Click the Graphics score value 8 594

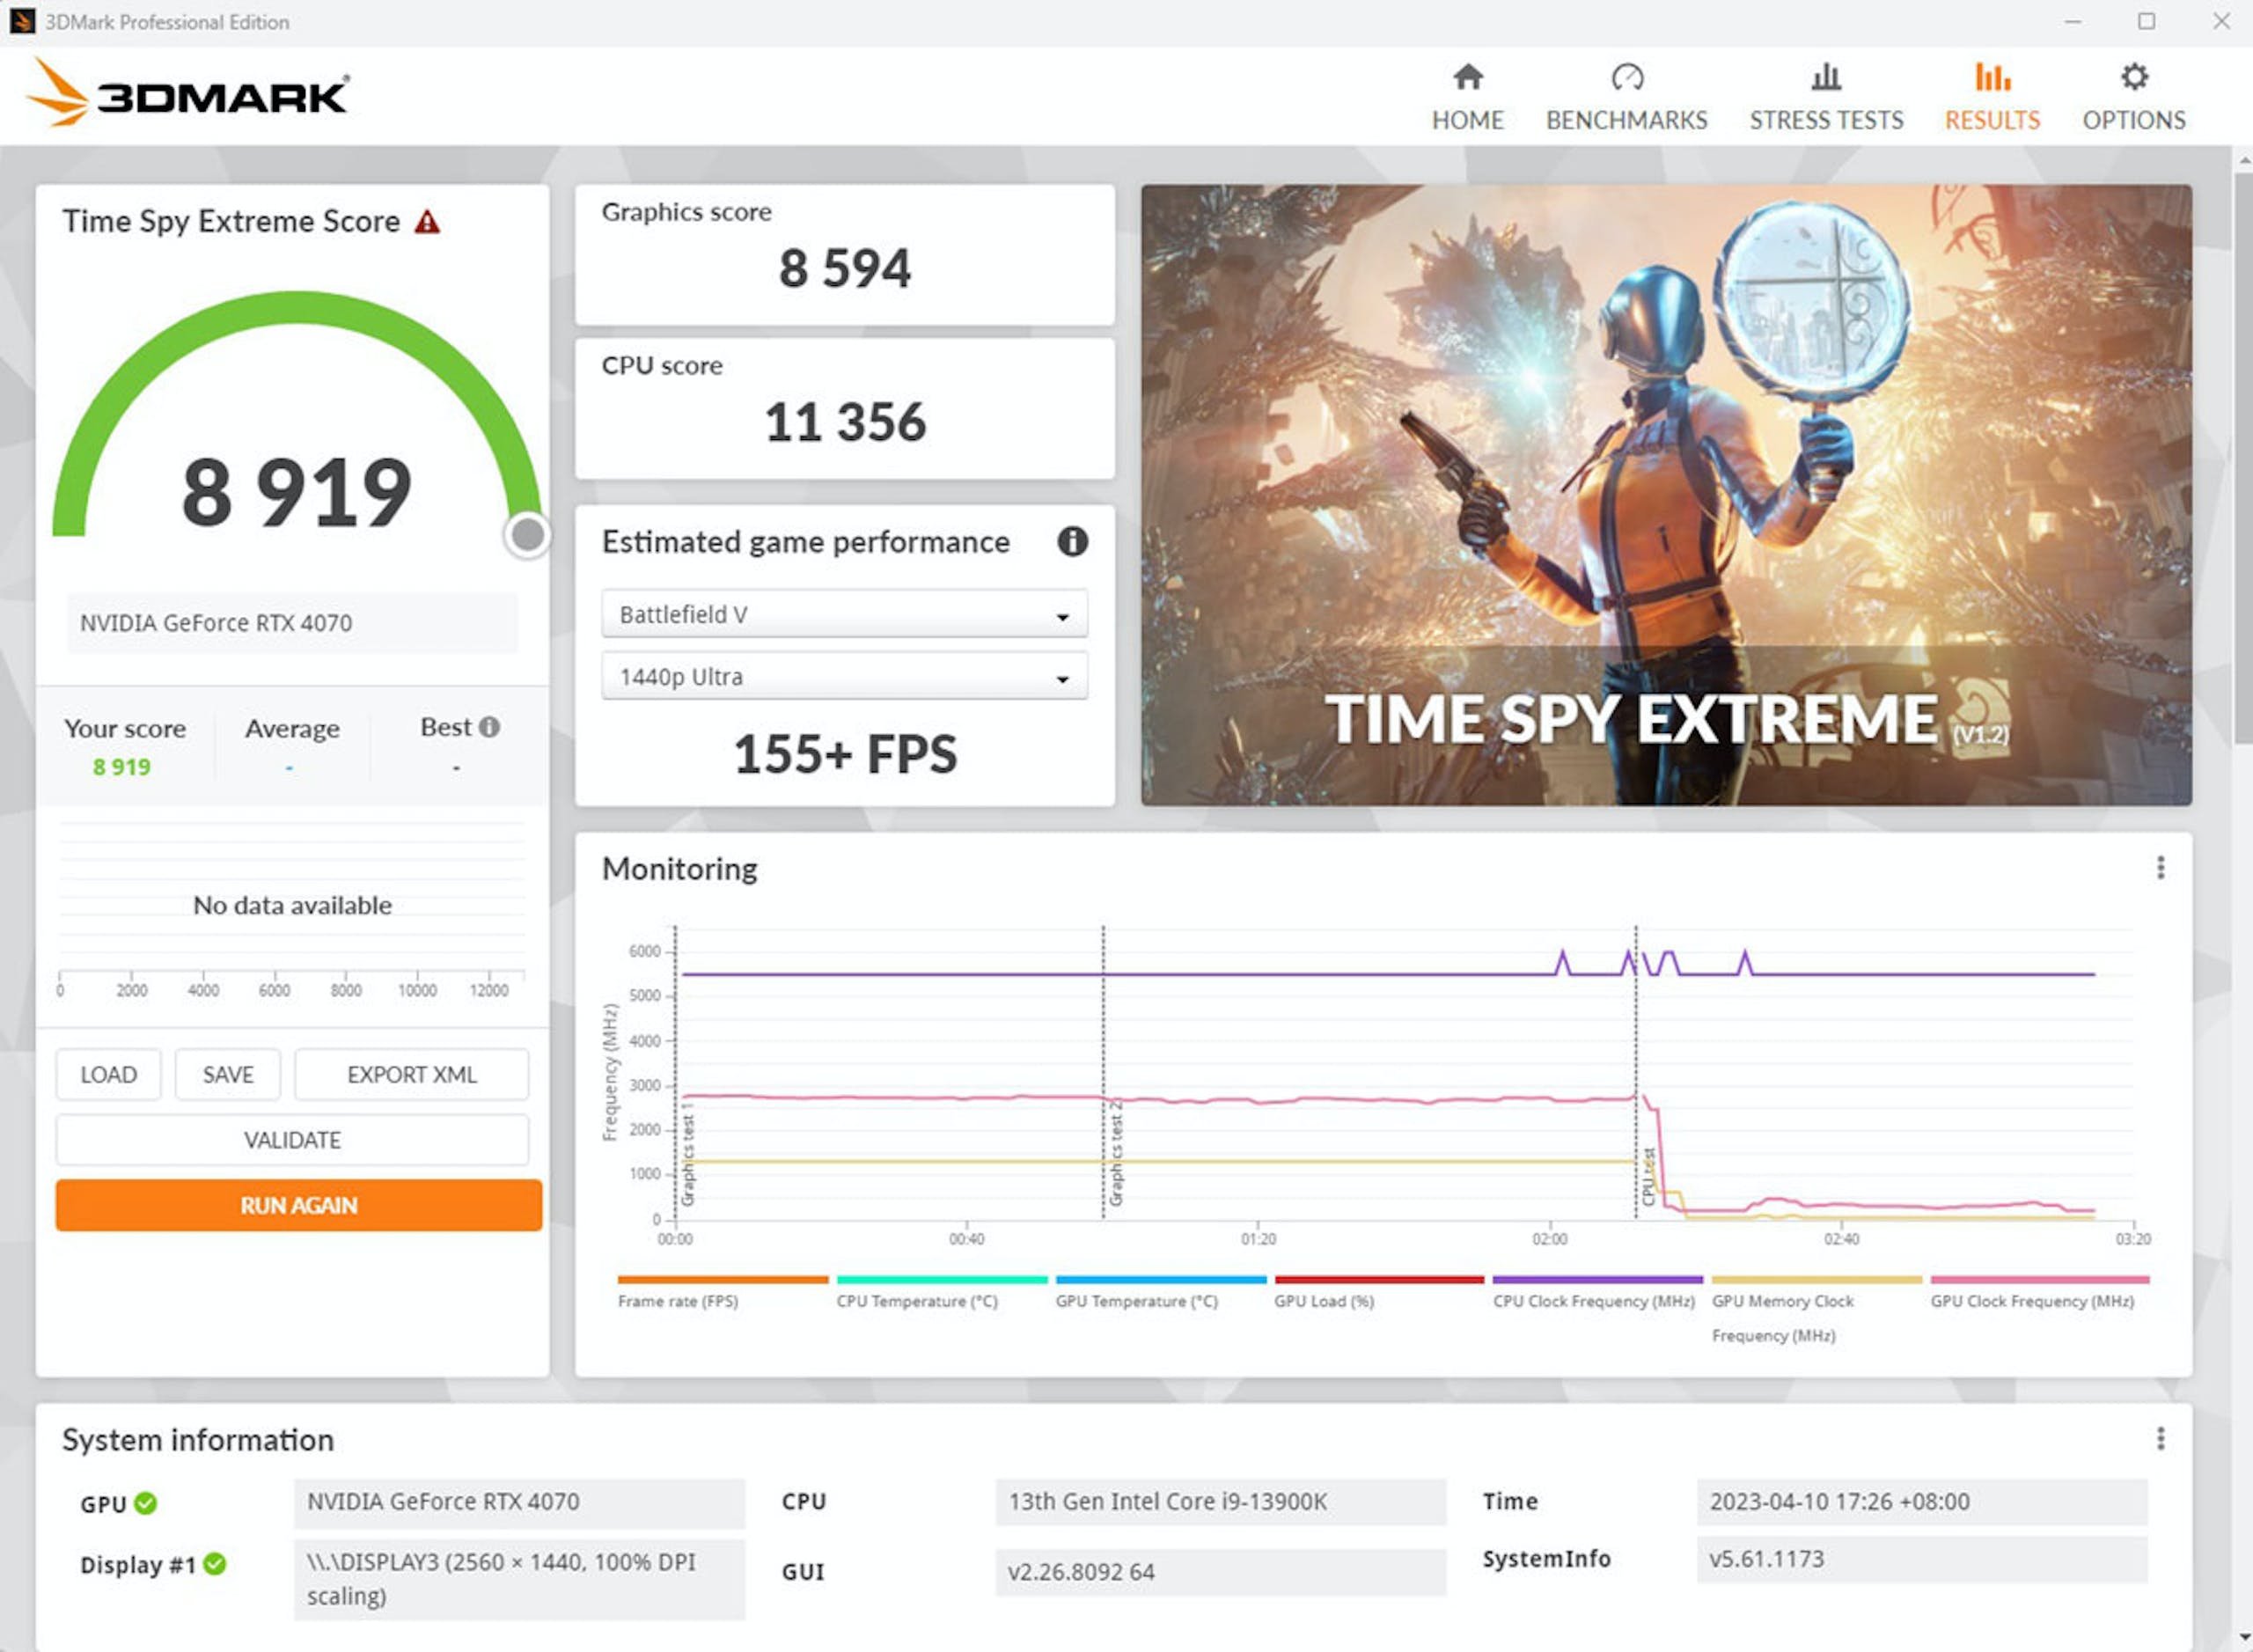click(x=844, y=268)
